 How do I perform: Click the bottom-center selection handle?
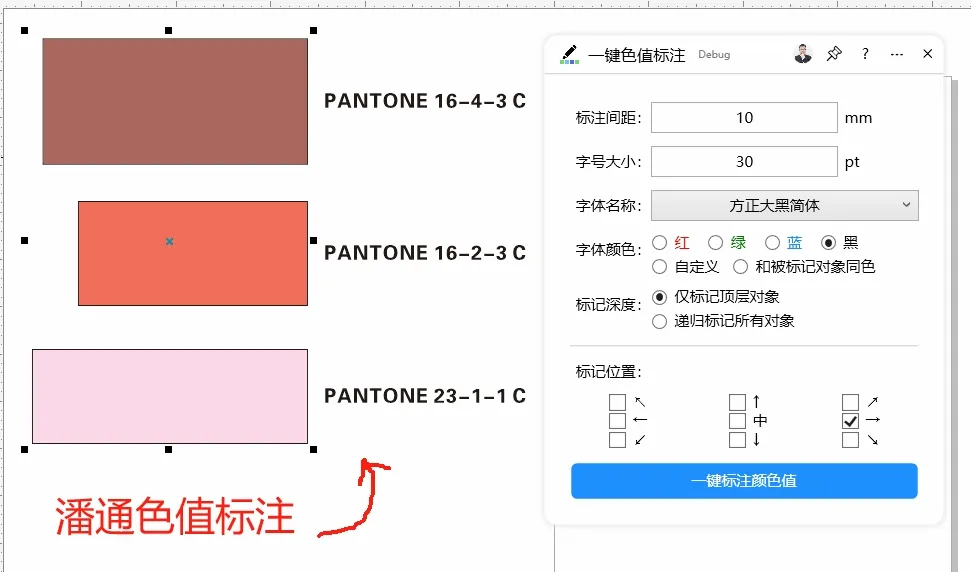pos(168,449)
